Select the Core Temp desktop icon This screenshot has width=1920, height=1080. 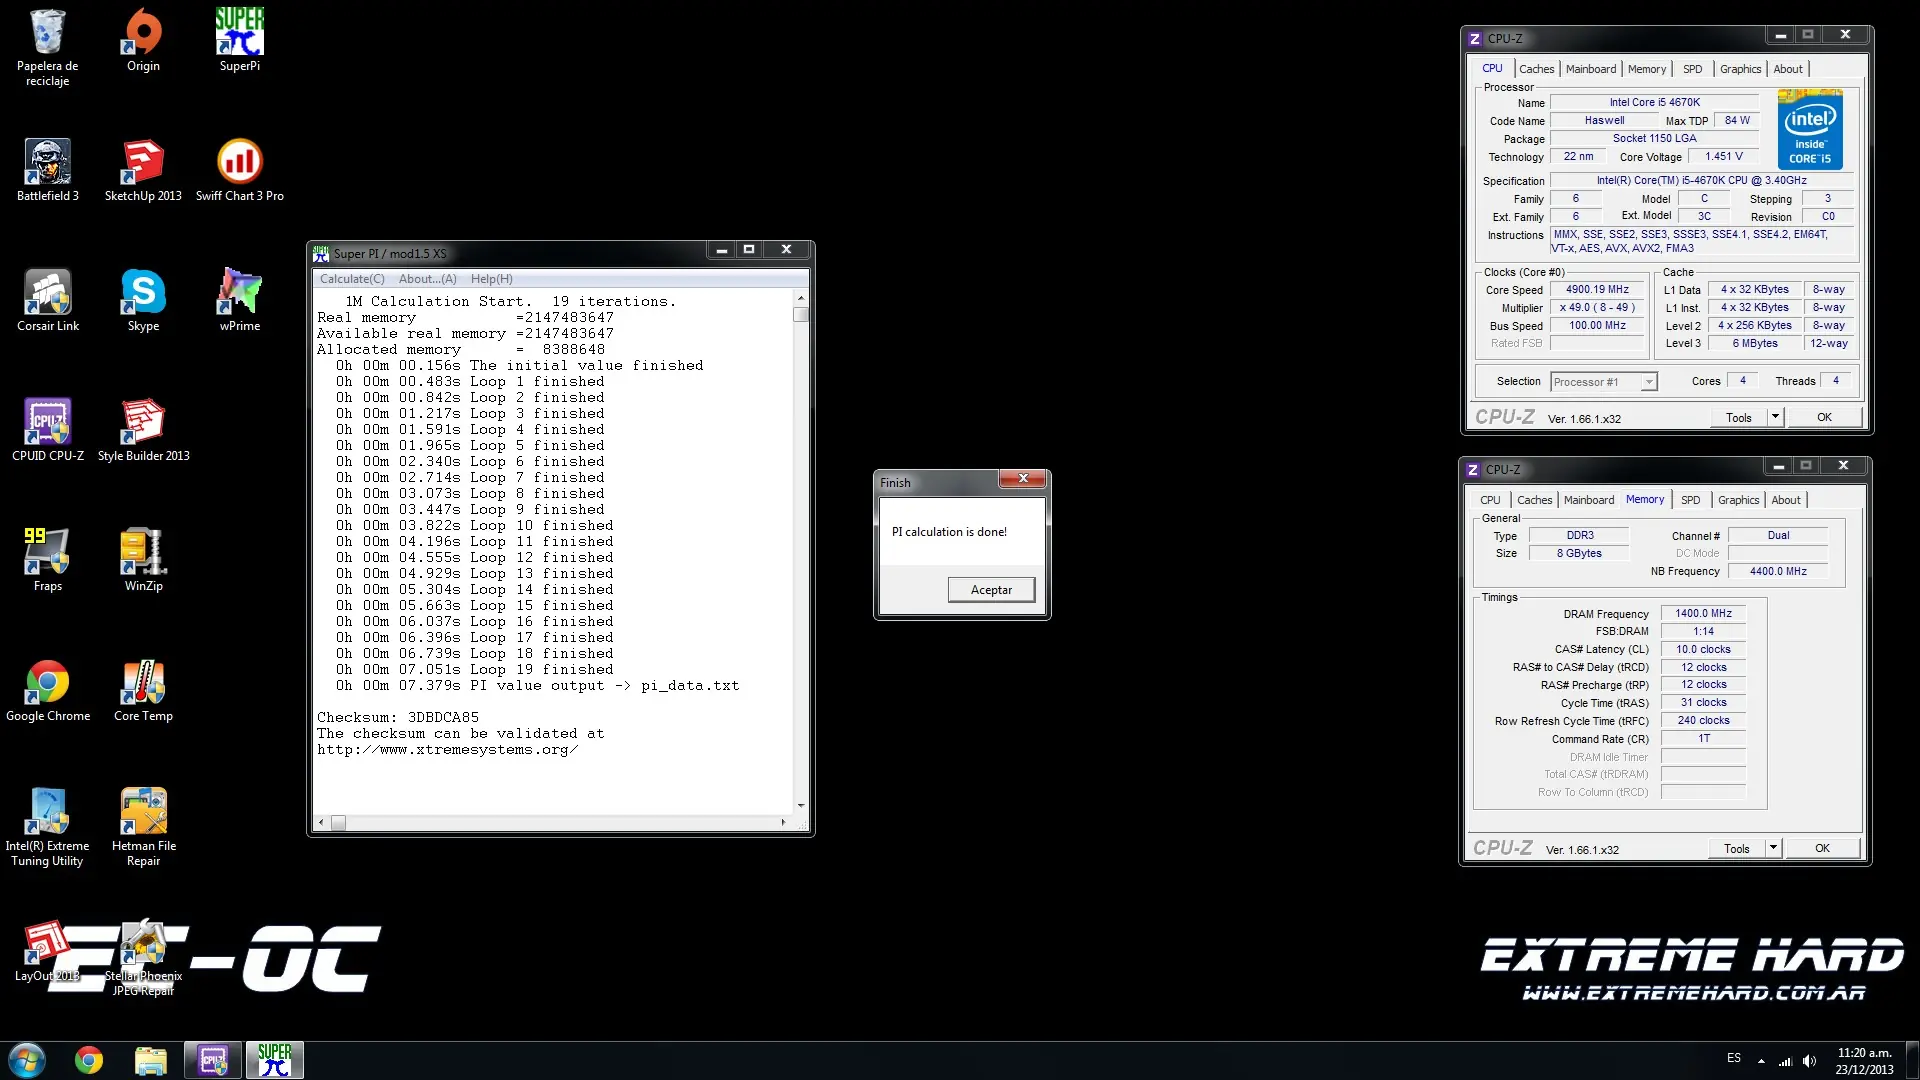point(143,690)
